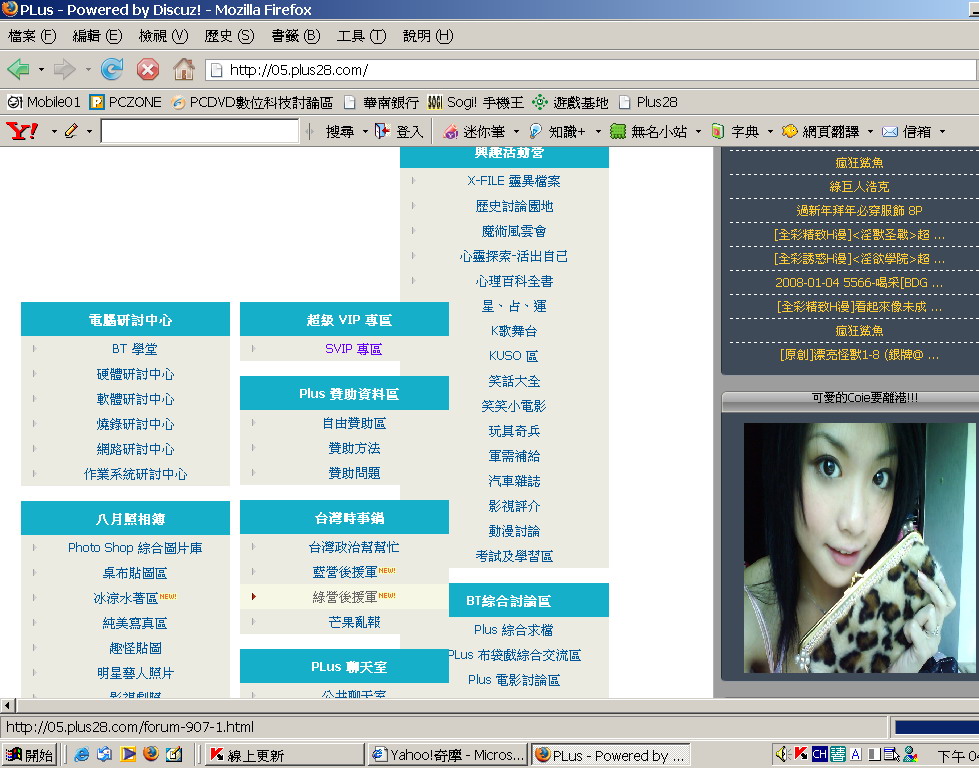Click inside the URL address bar

tap(590, 70)
